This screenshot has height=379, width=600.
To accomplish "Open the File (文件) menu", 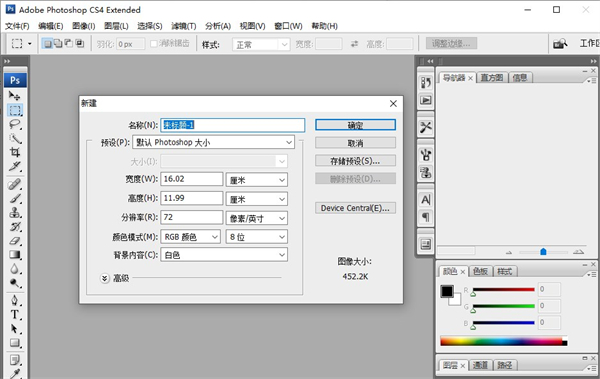I will point(17,26).
